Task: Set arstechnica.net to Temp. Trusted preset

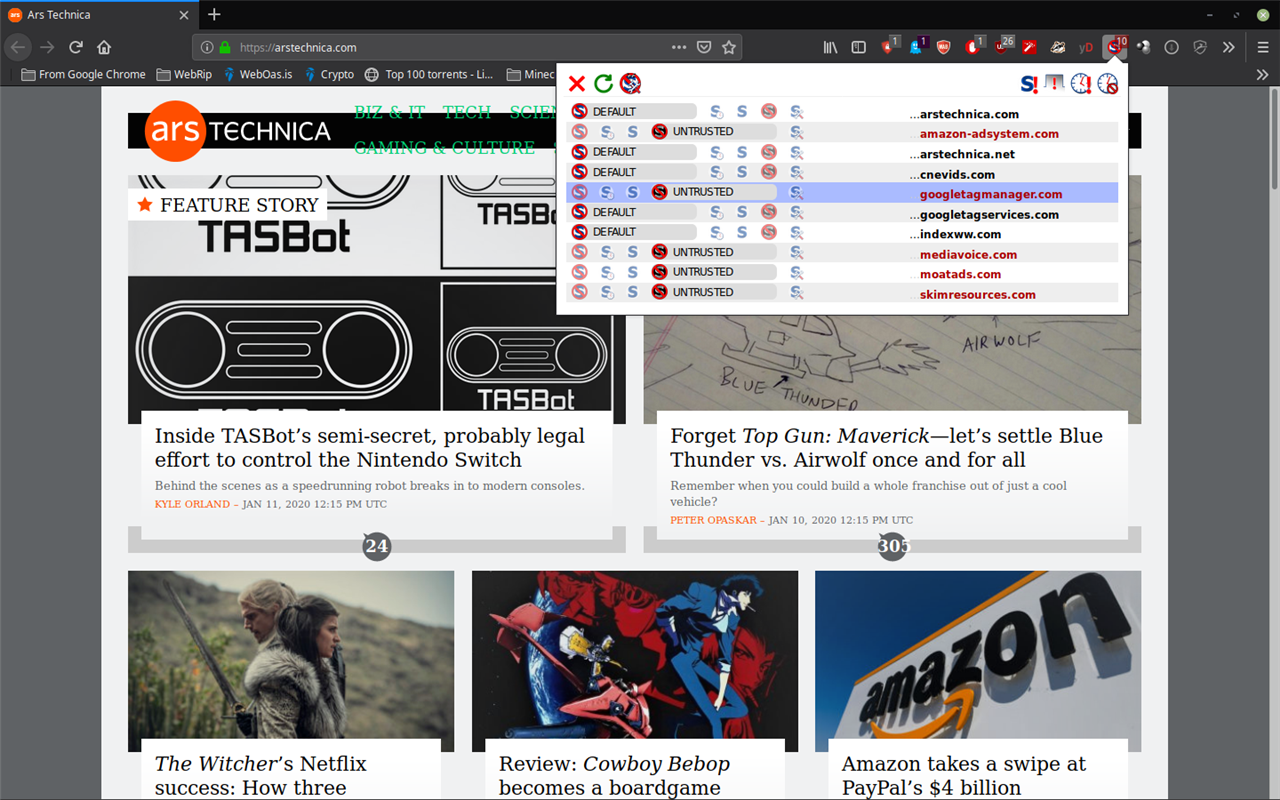Action: [x=716, y=152]
